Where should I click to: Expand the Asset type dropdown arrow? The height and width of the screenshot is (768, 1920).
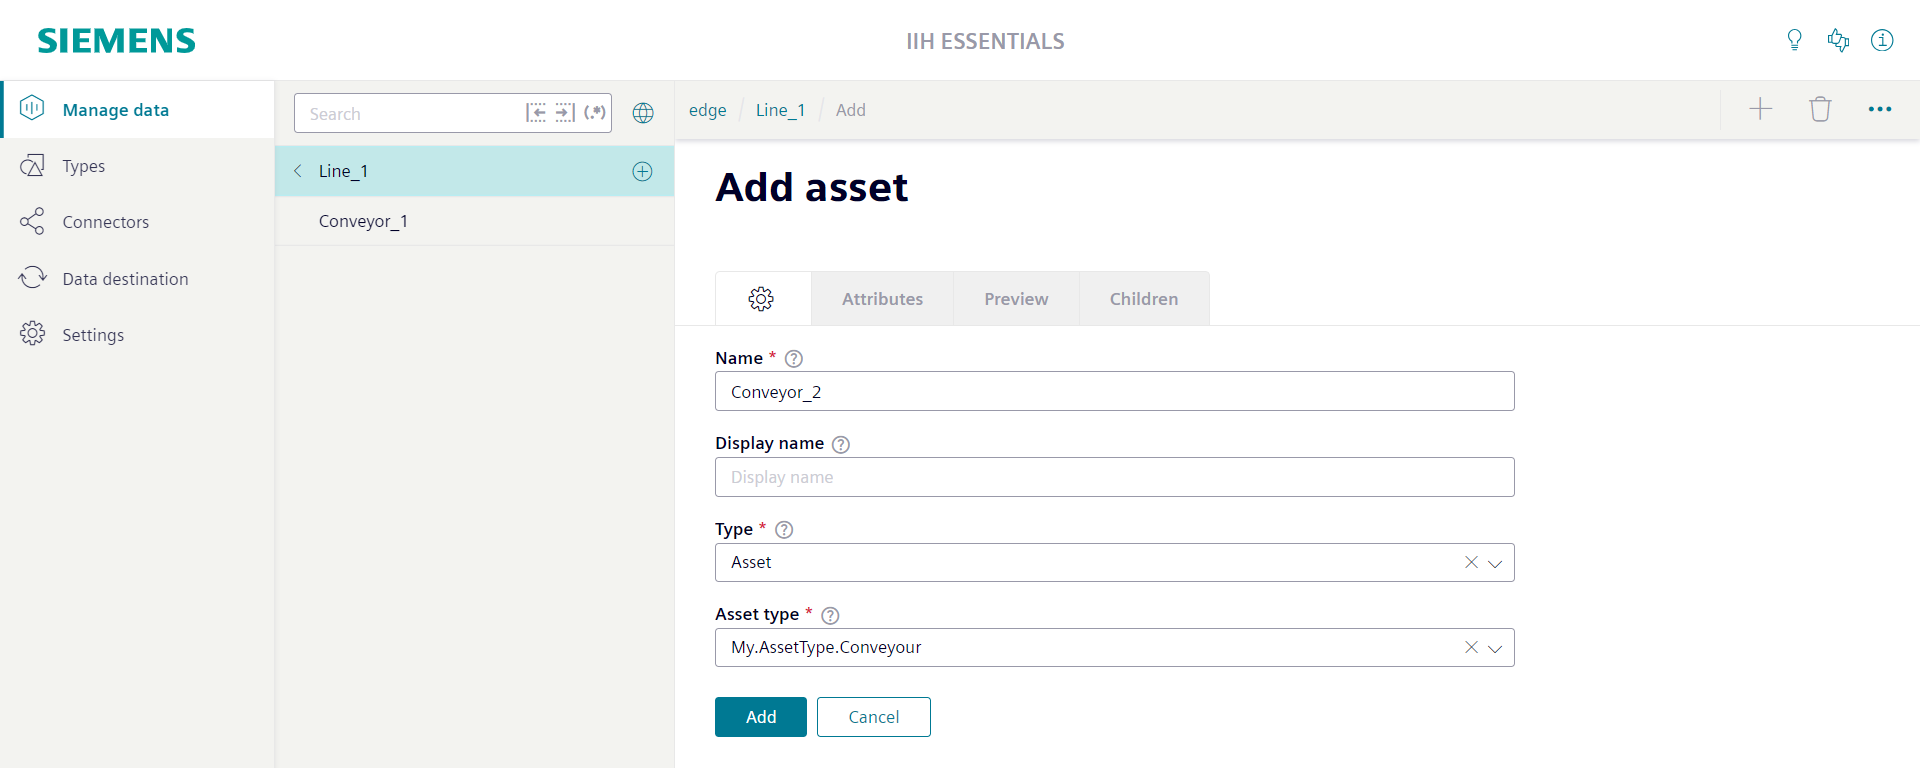(1495, 648)
